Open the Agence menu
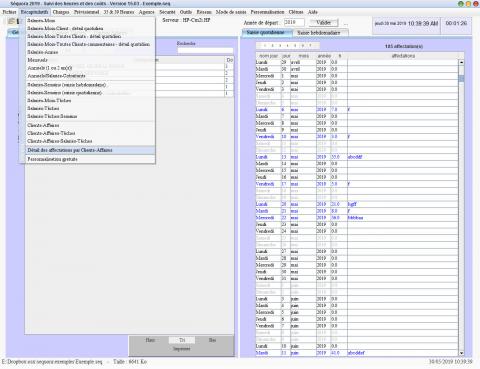Screen dimensions: 480x369 click(147, 12)
